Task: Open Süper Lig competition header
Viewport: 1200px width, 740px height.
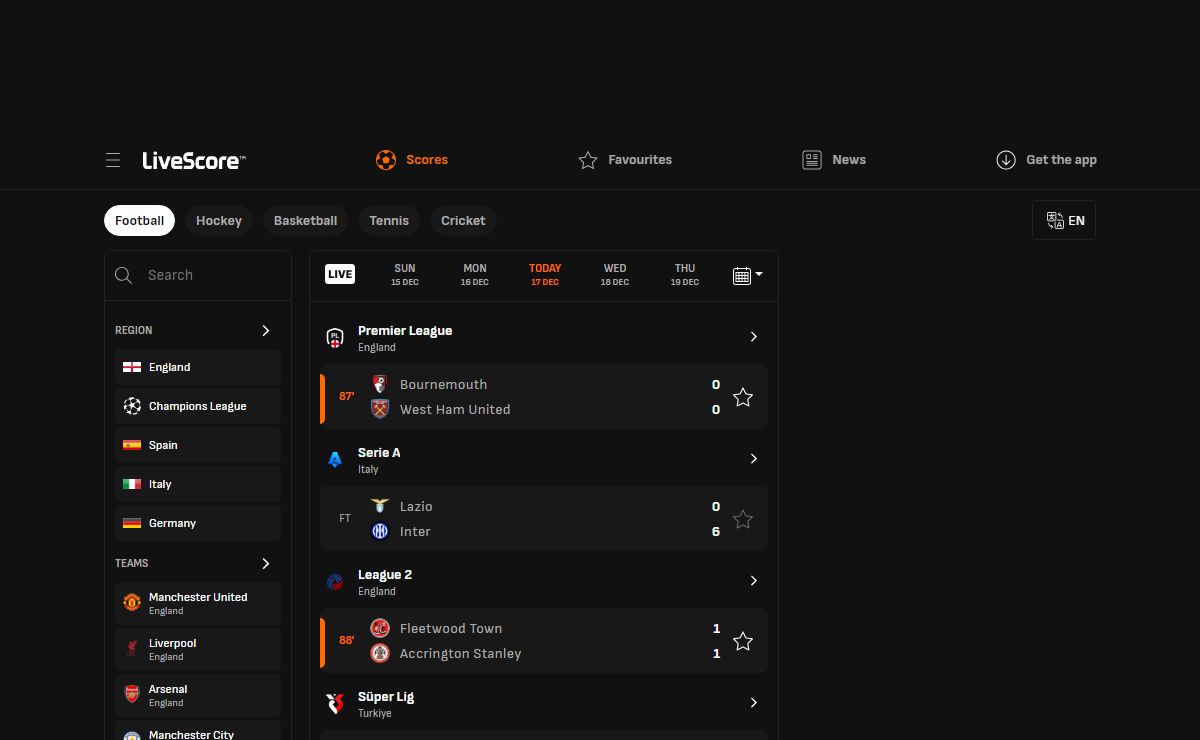Action: (x=544, y=704)
